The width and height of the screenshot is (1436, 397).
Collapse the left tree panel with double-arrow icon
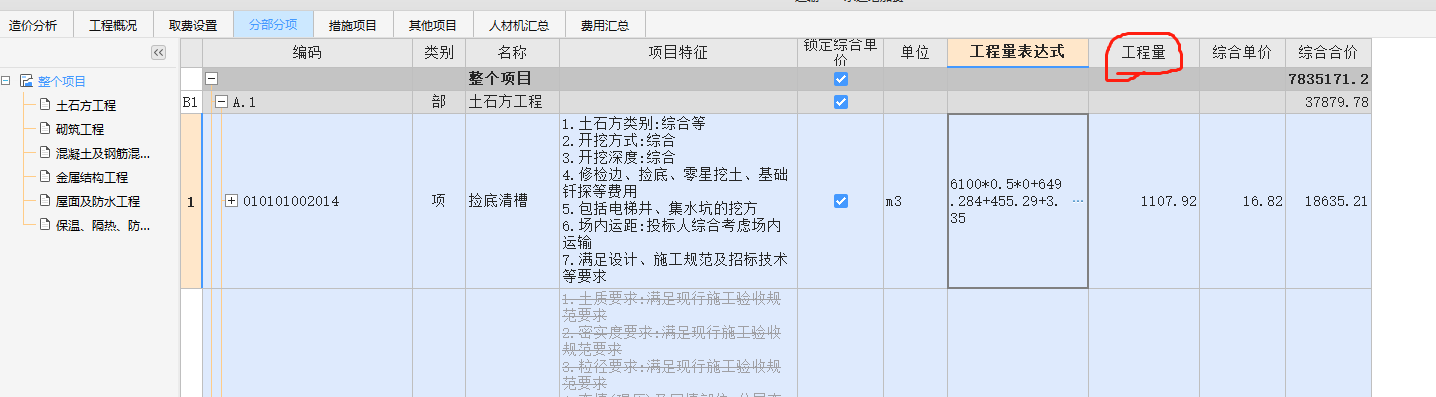click(x=158, y=52)
